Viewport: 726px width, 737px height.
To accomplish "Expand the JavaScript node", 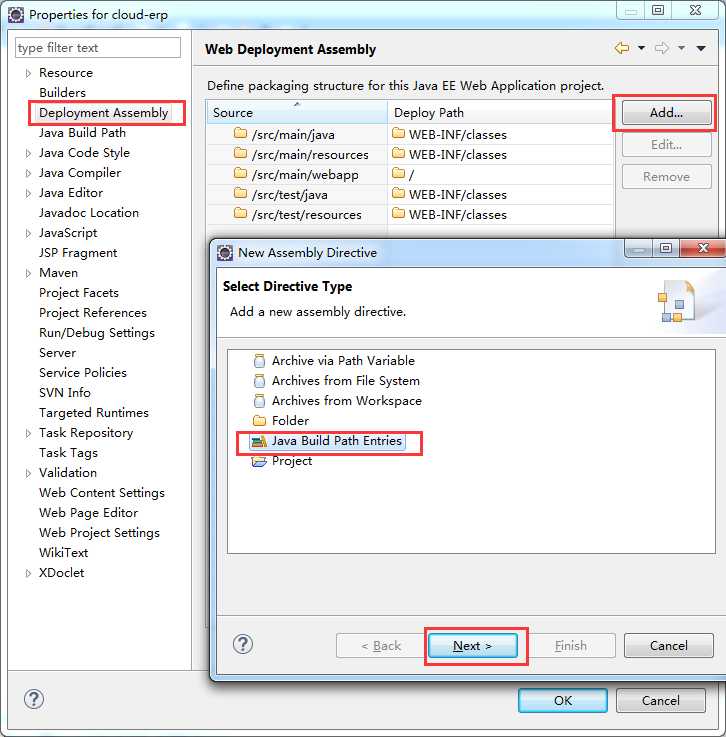I will 28,233.
